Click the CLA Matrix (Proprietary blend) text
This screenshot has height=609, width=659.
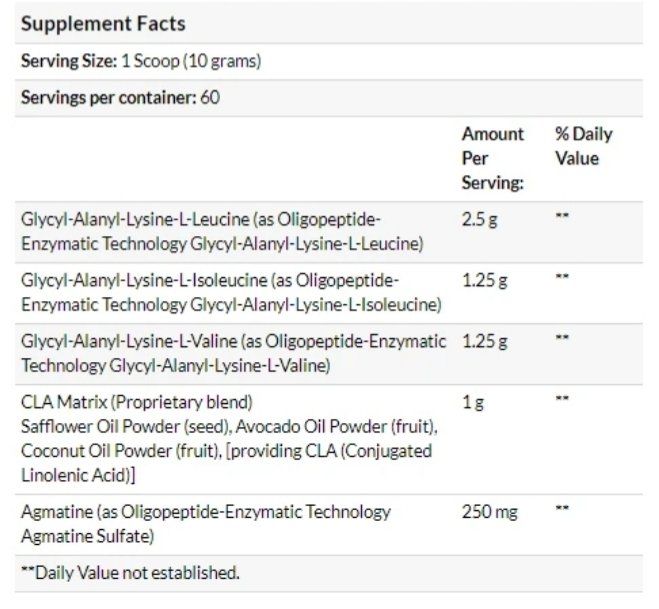136,402
